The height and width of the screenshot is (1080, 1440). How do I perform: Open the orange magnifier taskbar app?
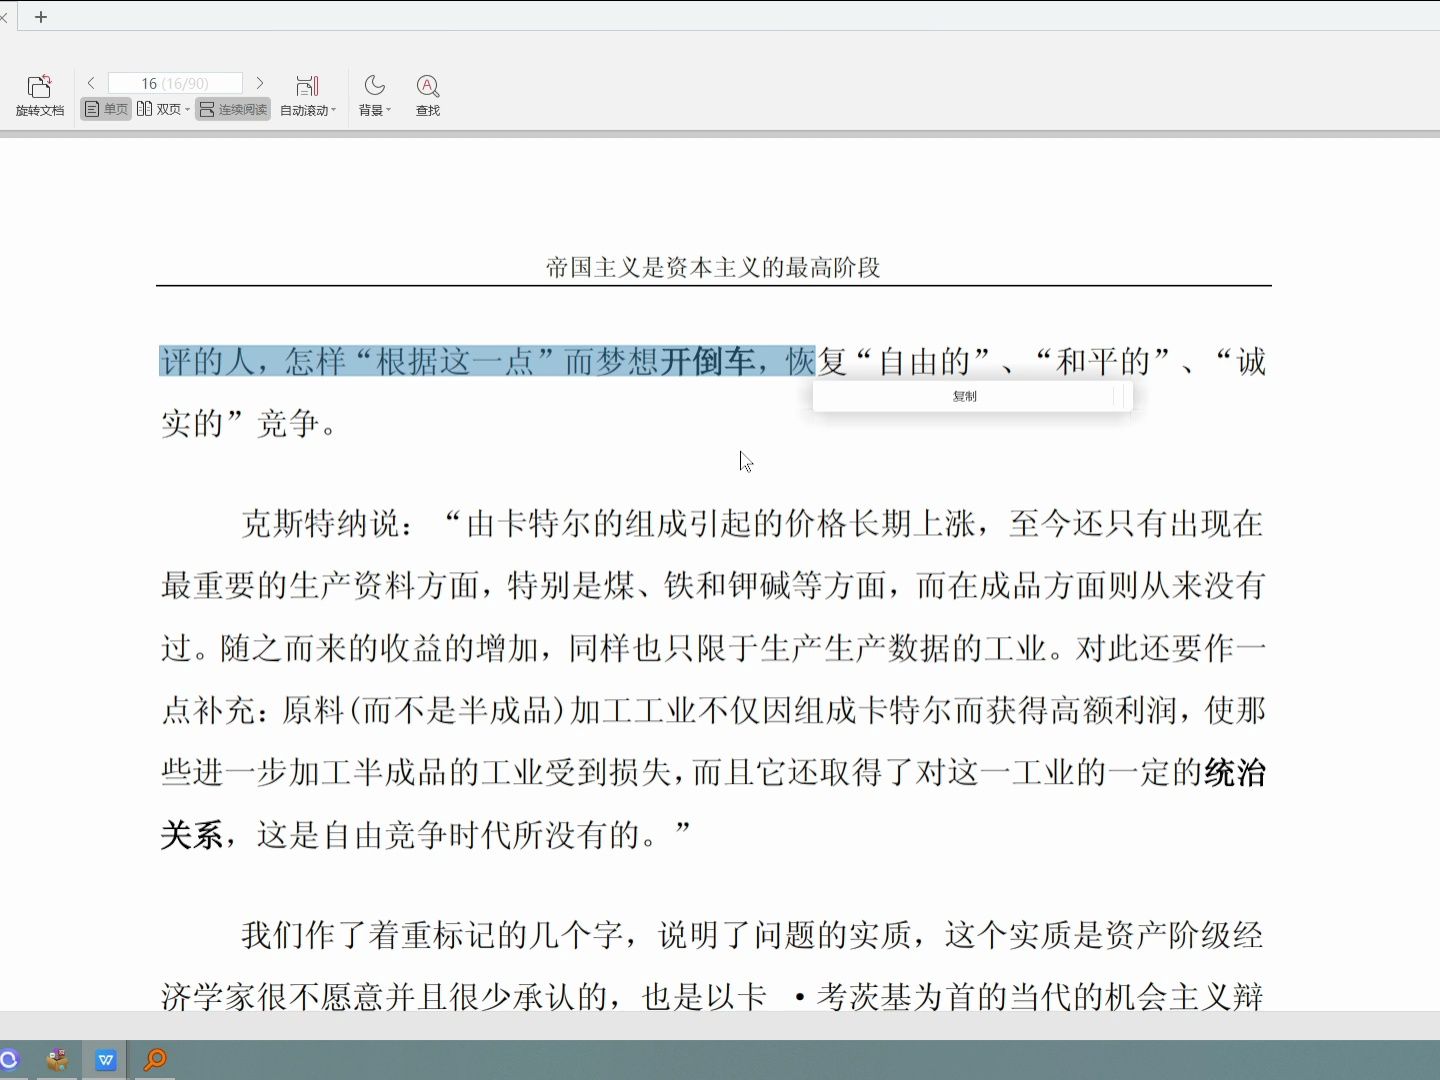point(155,1060)
